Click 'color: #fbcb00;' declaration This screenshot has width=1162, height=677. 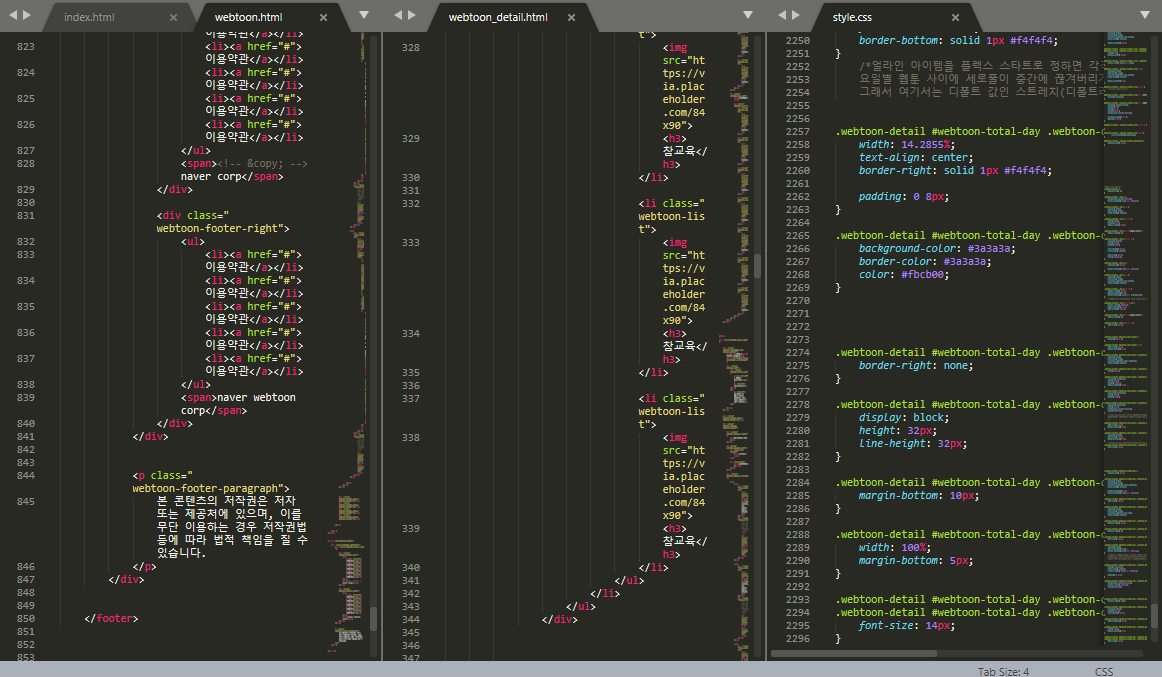(x=904, y=275)
